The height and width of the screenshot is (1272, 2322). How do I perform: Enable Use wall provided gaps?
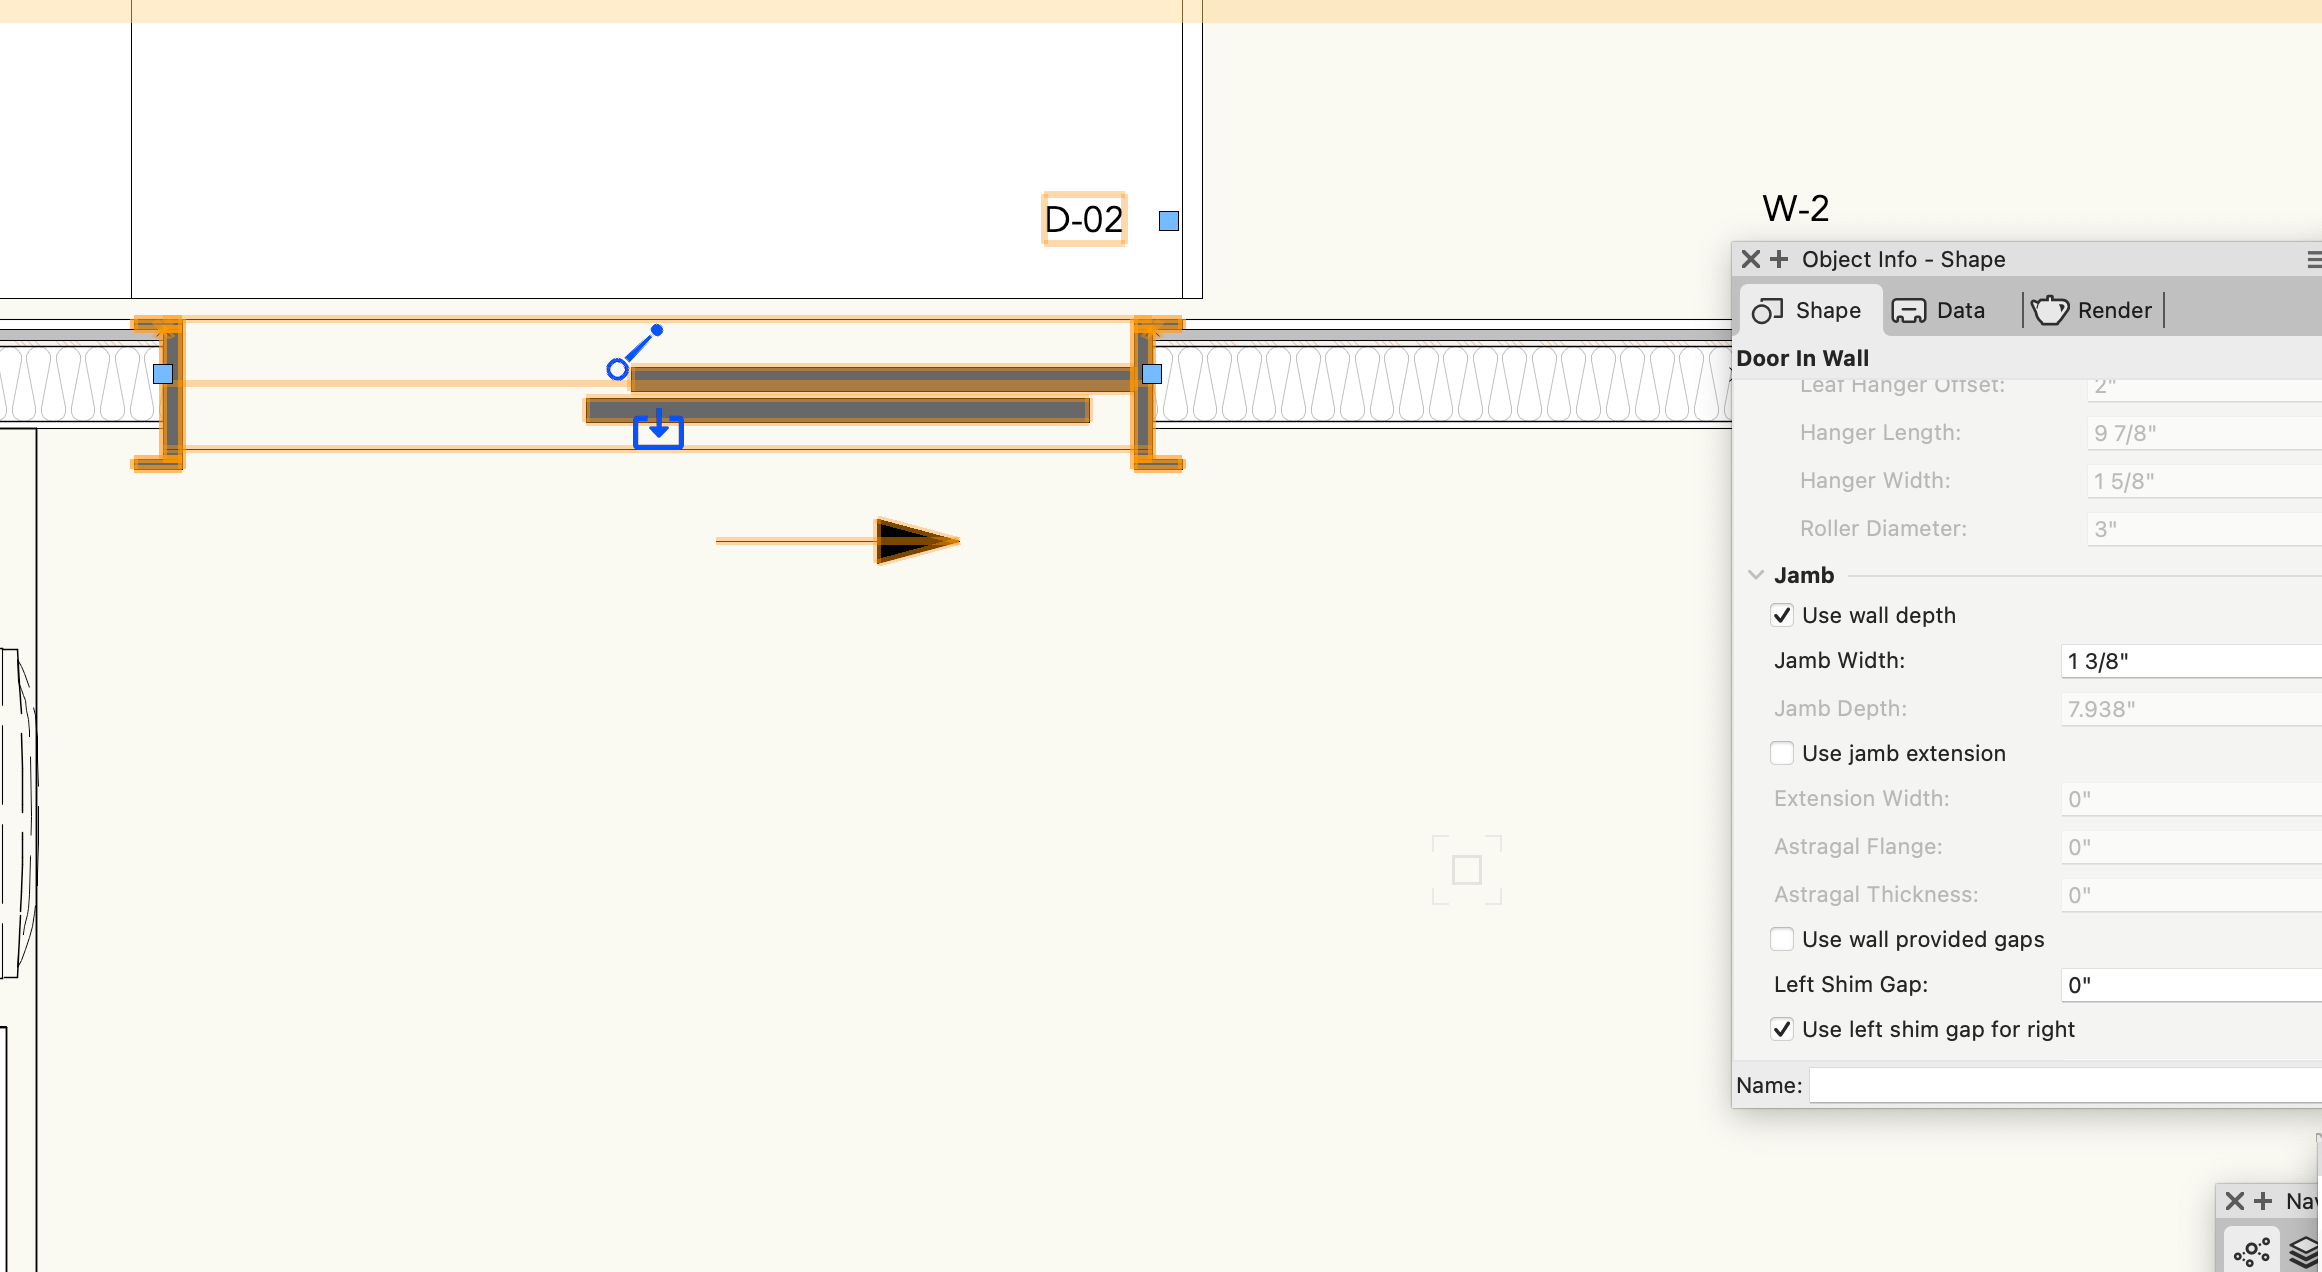[1781, 939]
